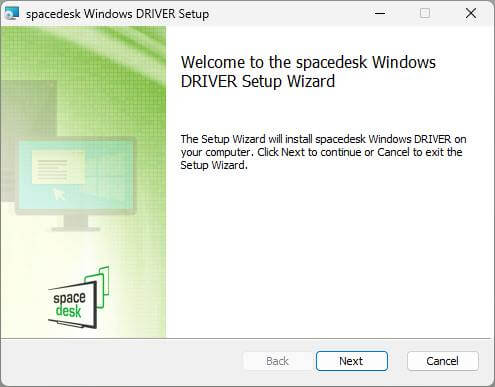Image resolution: width=495 pixels, height=387 pixels.
Task: Minimize the spacedesk setup window
Action: [x=380, y=13]
